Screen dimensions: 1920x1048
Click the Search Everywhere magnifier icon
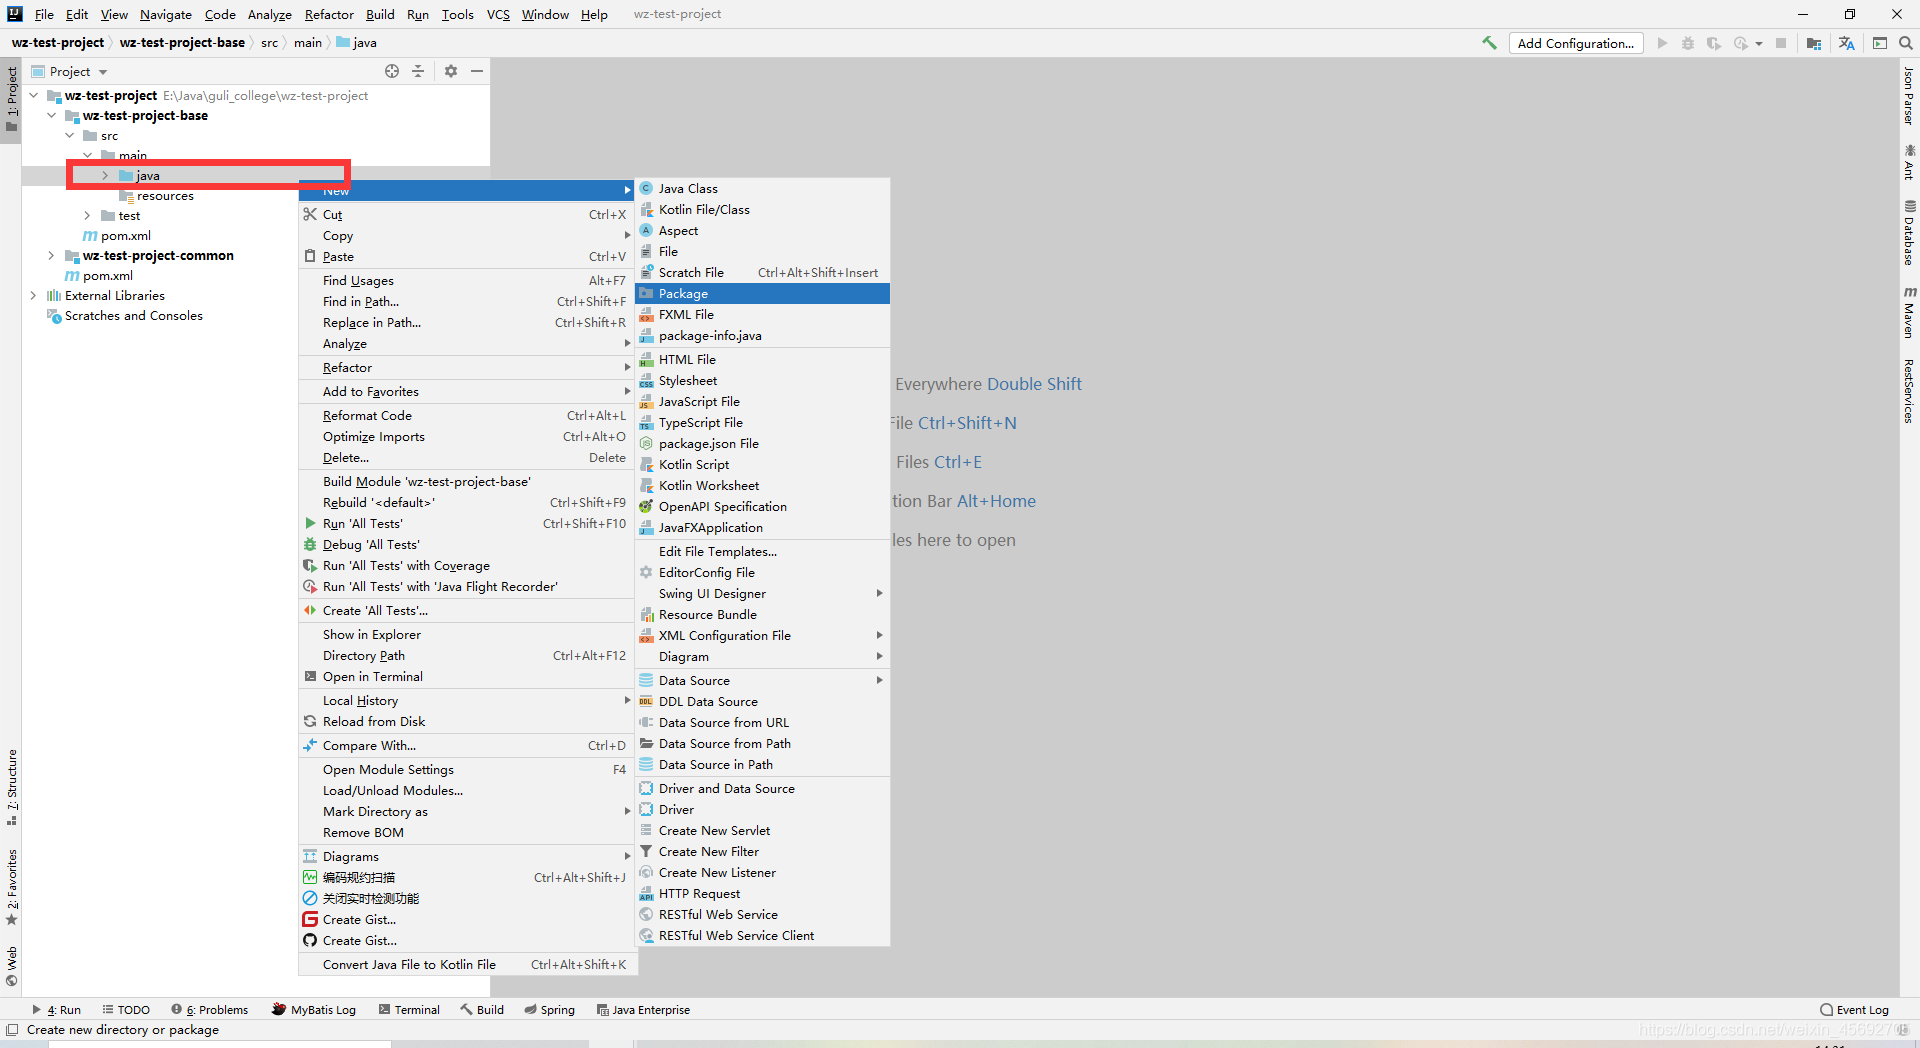pos(1906,43)
